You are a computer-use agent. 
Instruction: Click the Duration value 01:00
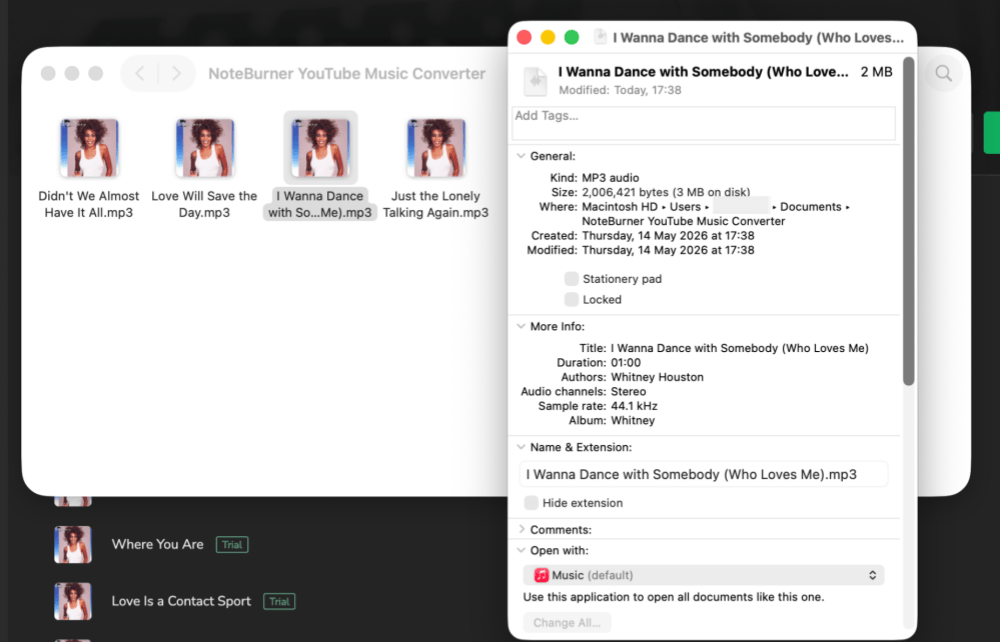pos(626,363)
